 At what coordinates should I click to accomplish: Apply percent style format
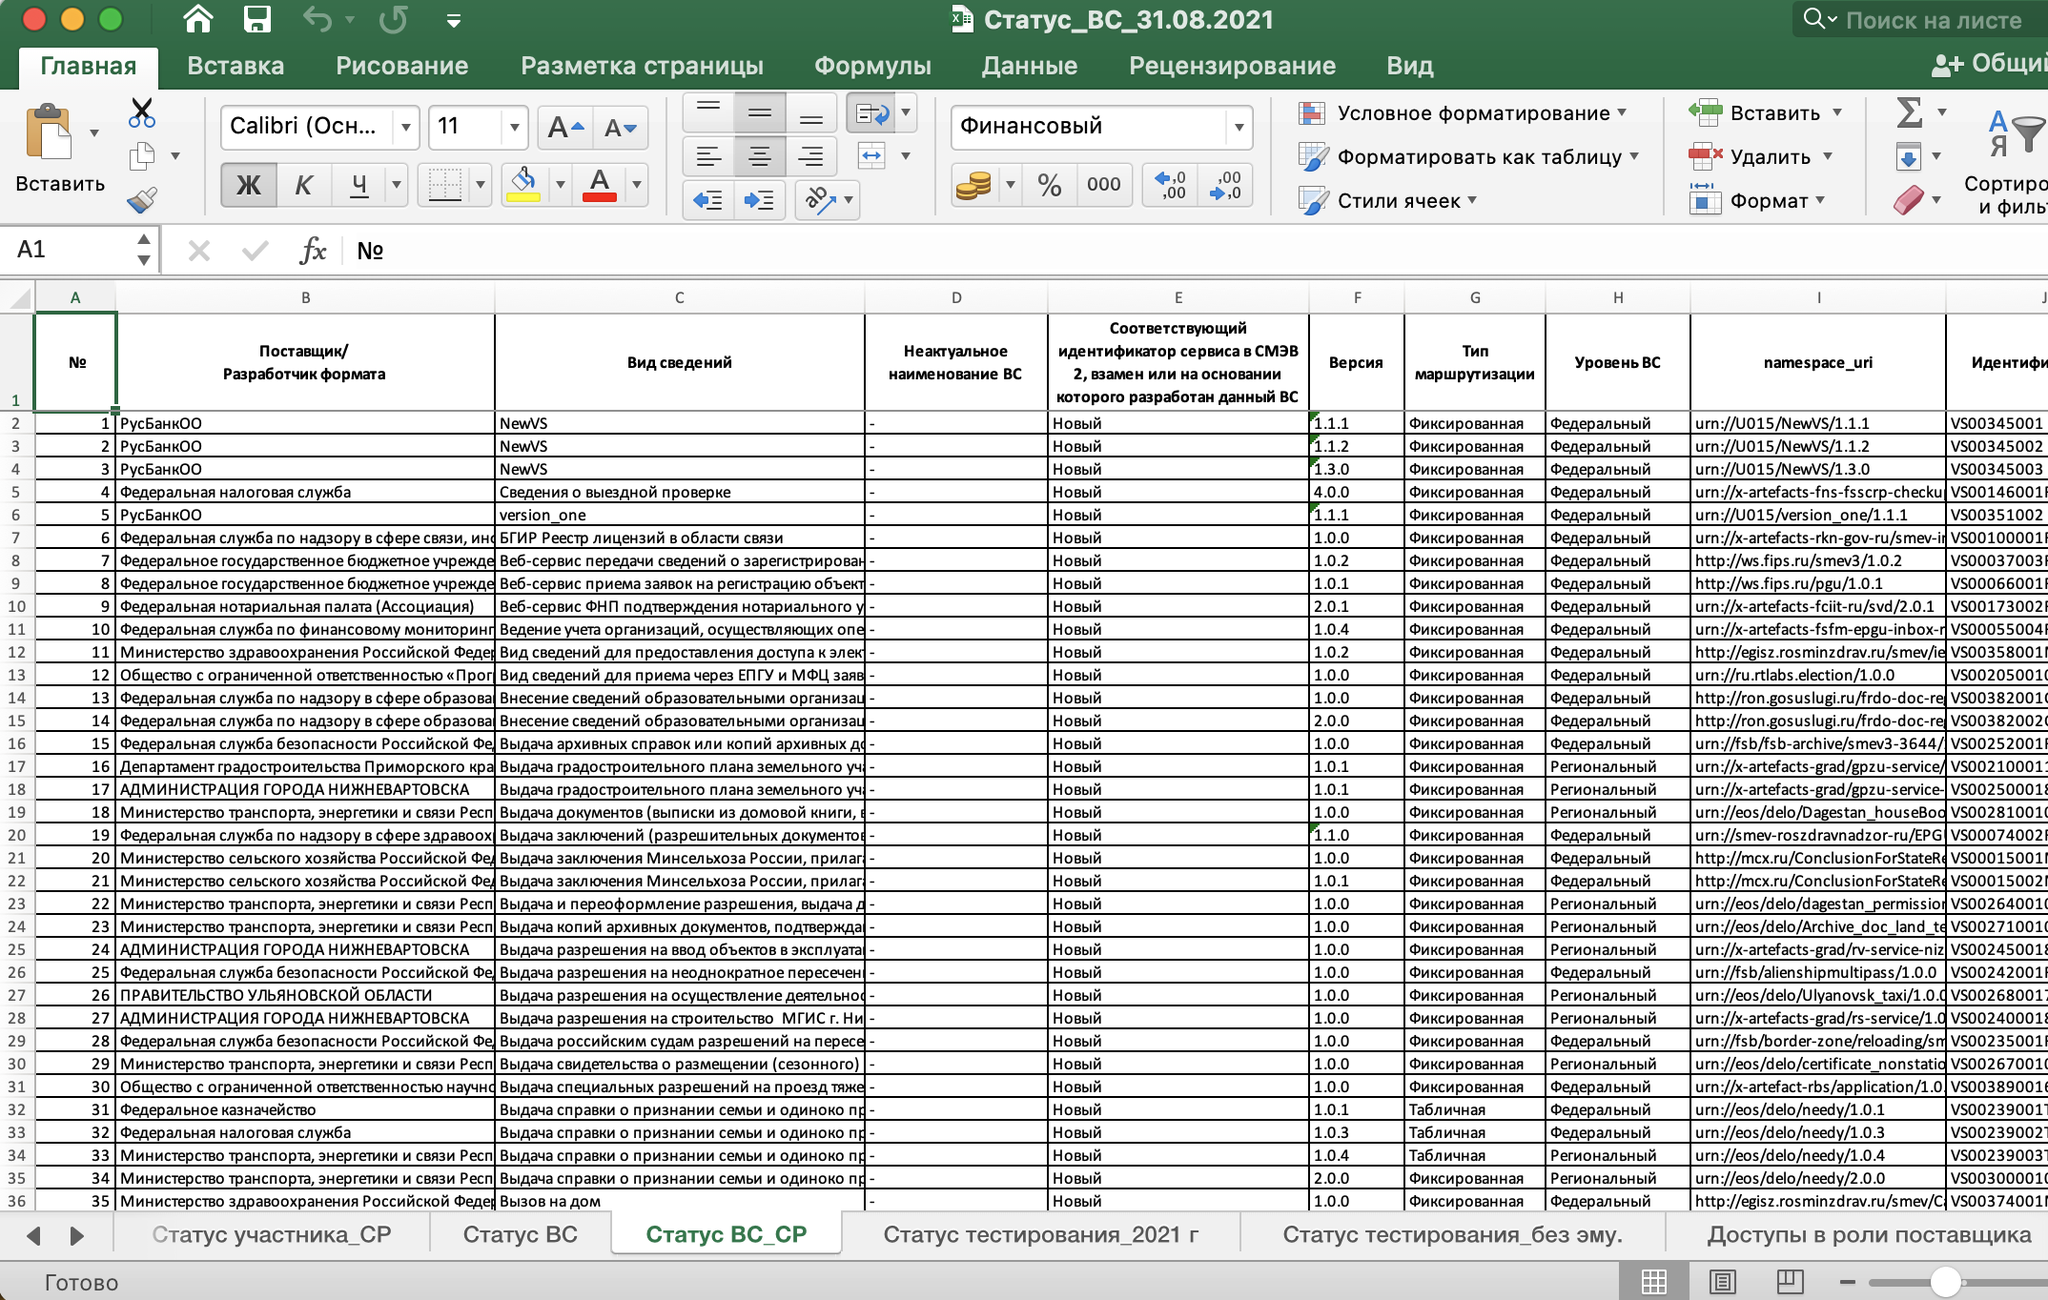[x=1049, y=185]
